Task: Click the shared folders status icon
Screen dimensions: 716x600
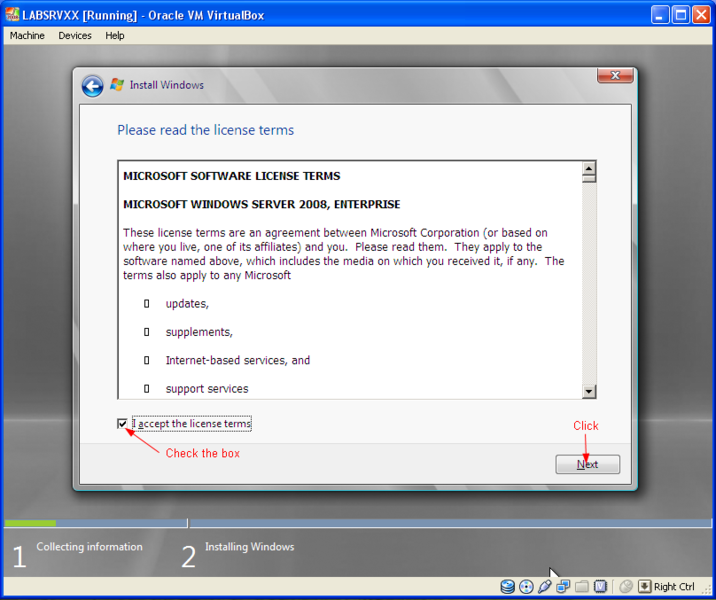Action: pos(581,586)
